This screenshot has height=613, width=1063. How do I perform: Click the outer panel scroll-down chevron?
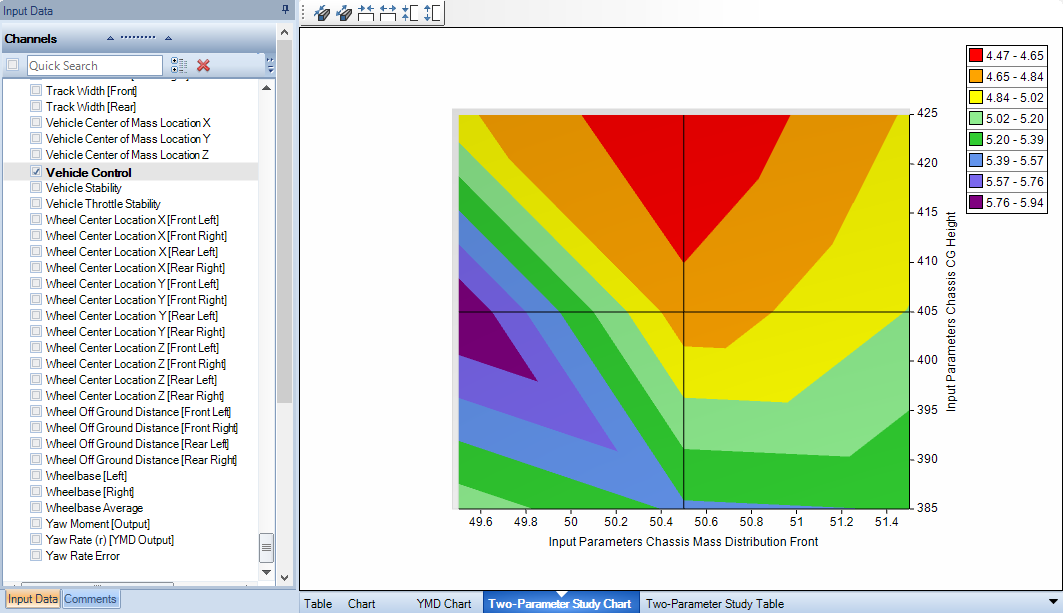285,578
